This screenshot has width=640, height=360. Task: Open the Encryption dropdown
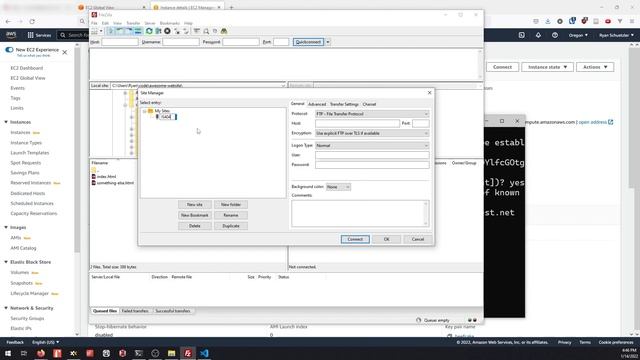point(372,133)
